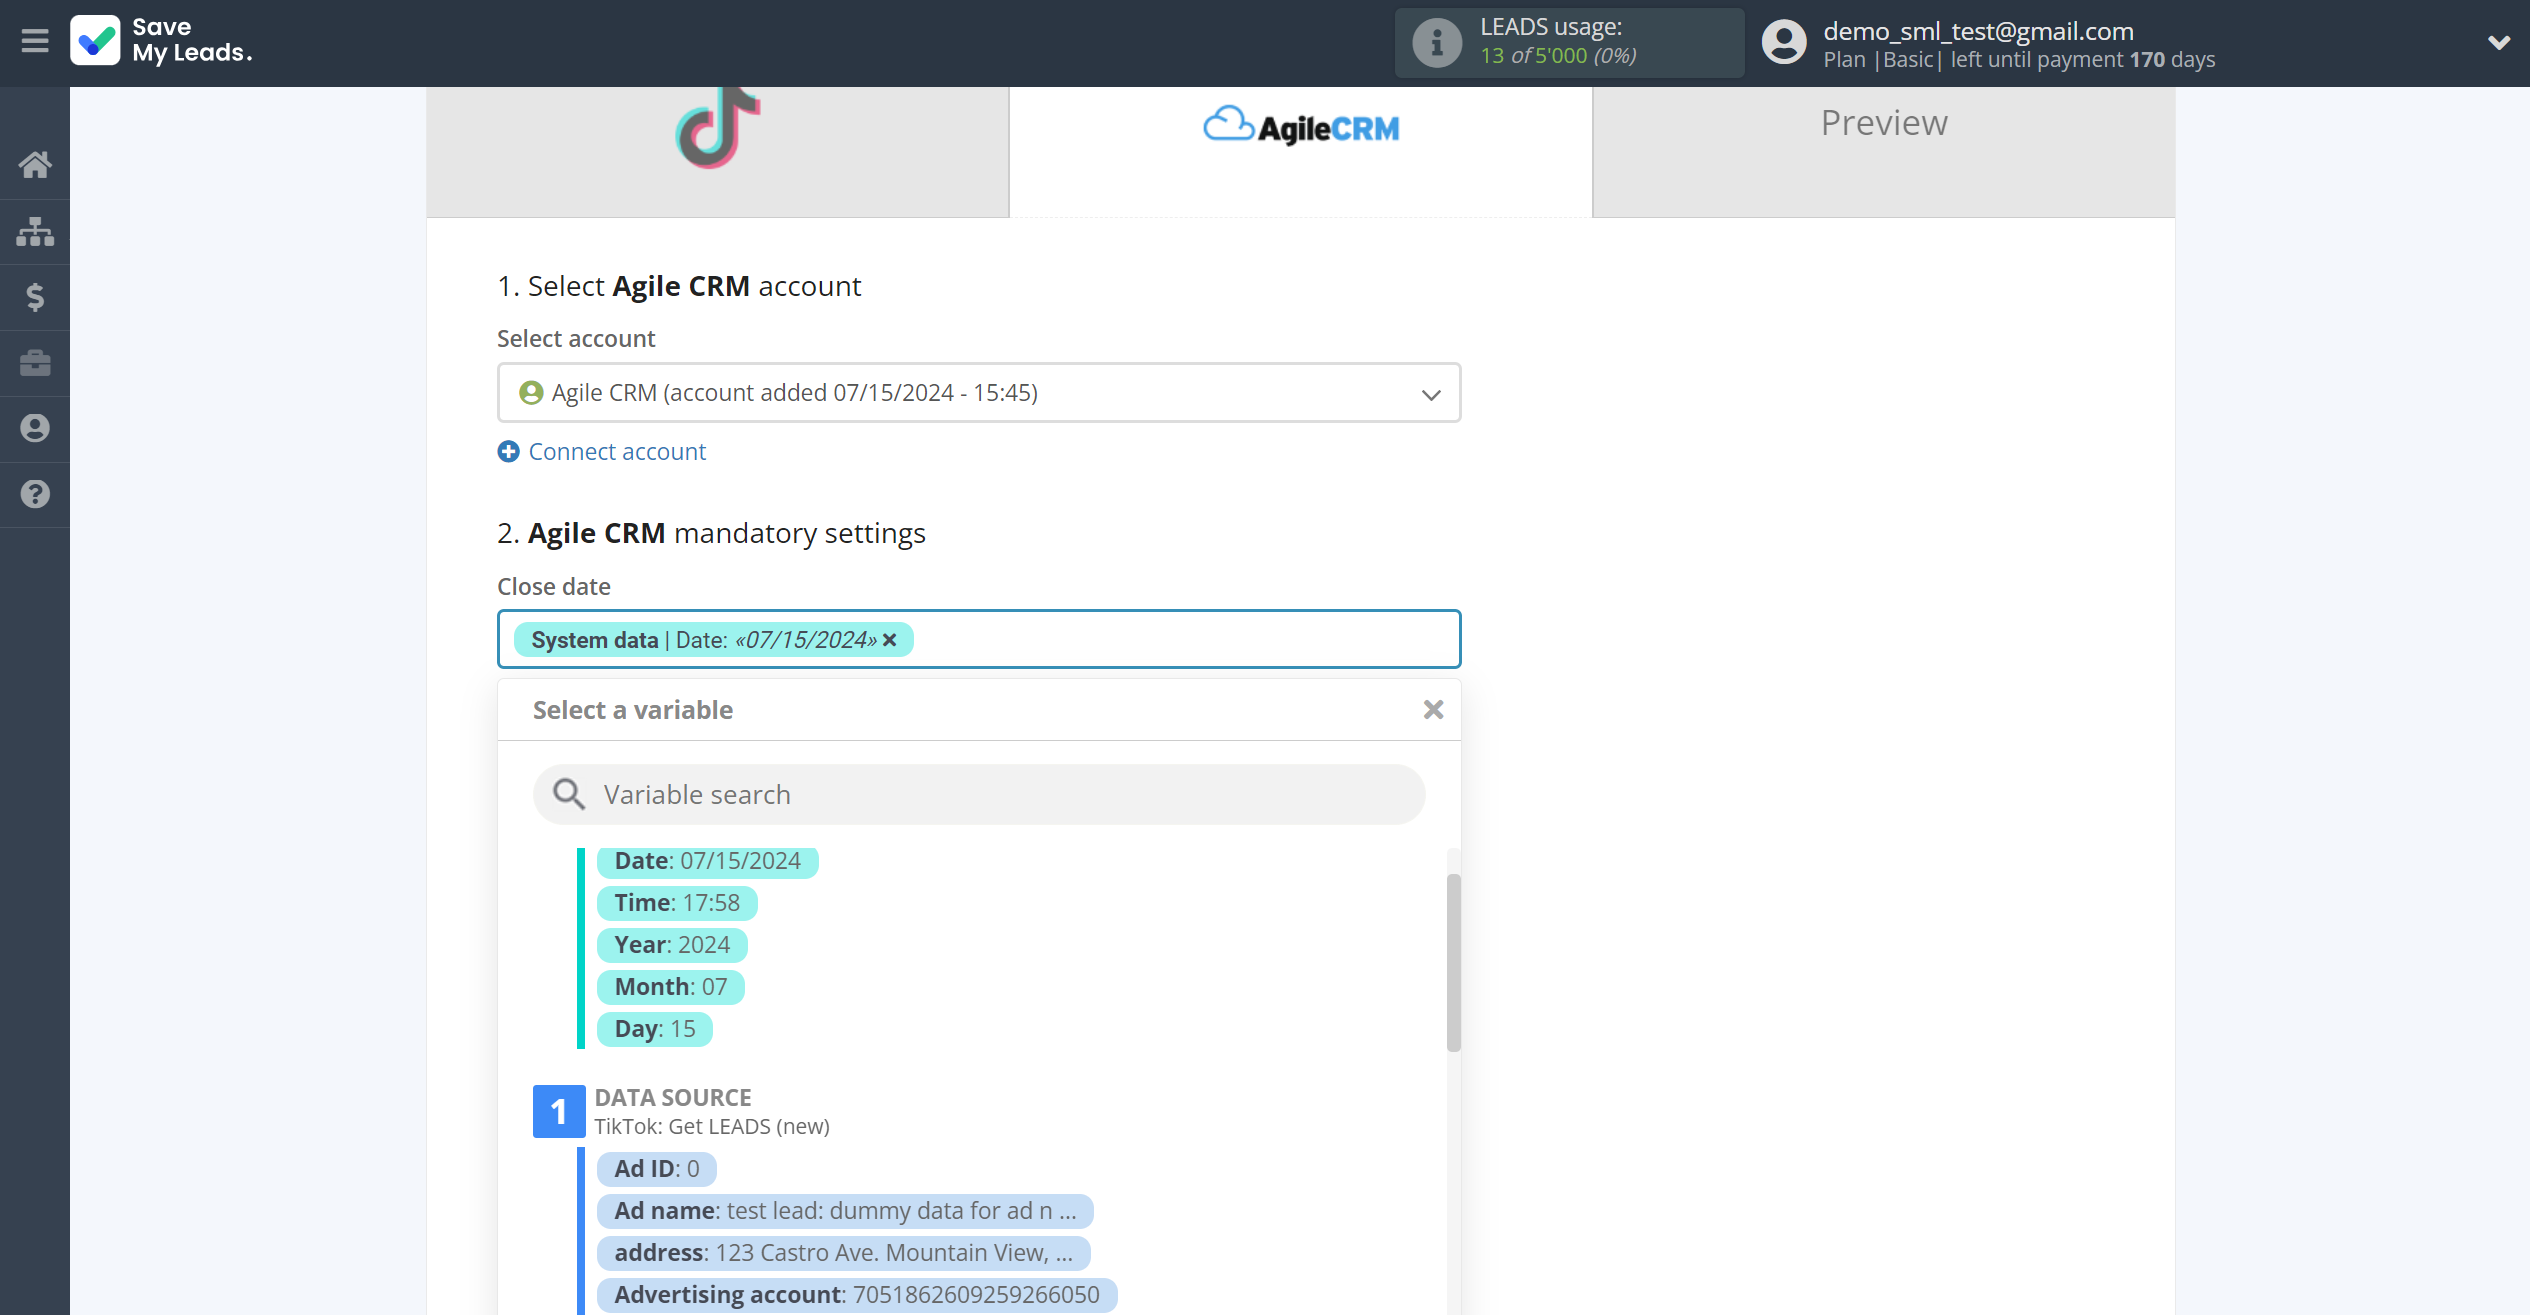Click the Variable search field
2530x1315 pixels.
click(979, 795)
